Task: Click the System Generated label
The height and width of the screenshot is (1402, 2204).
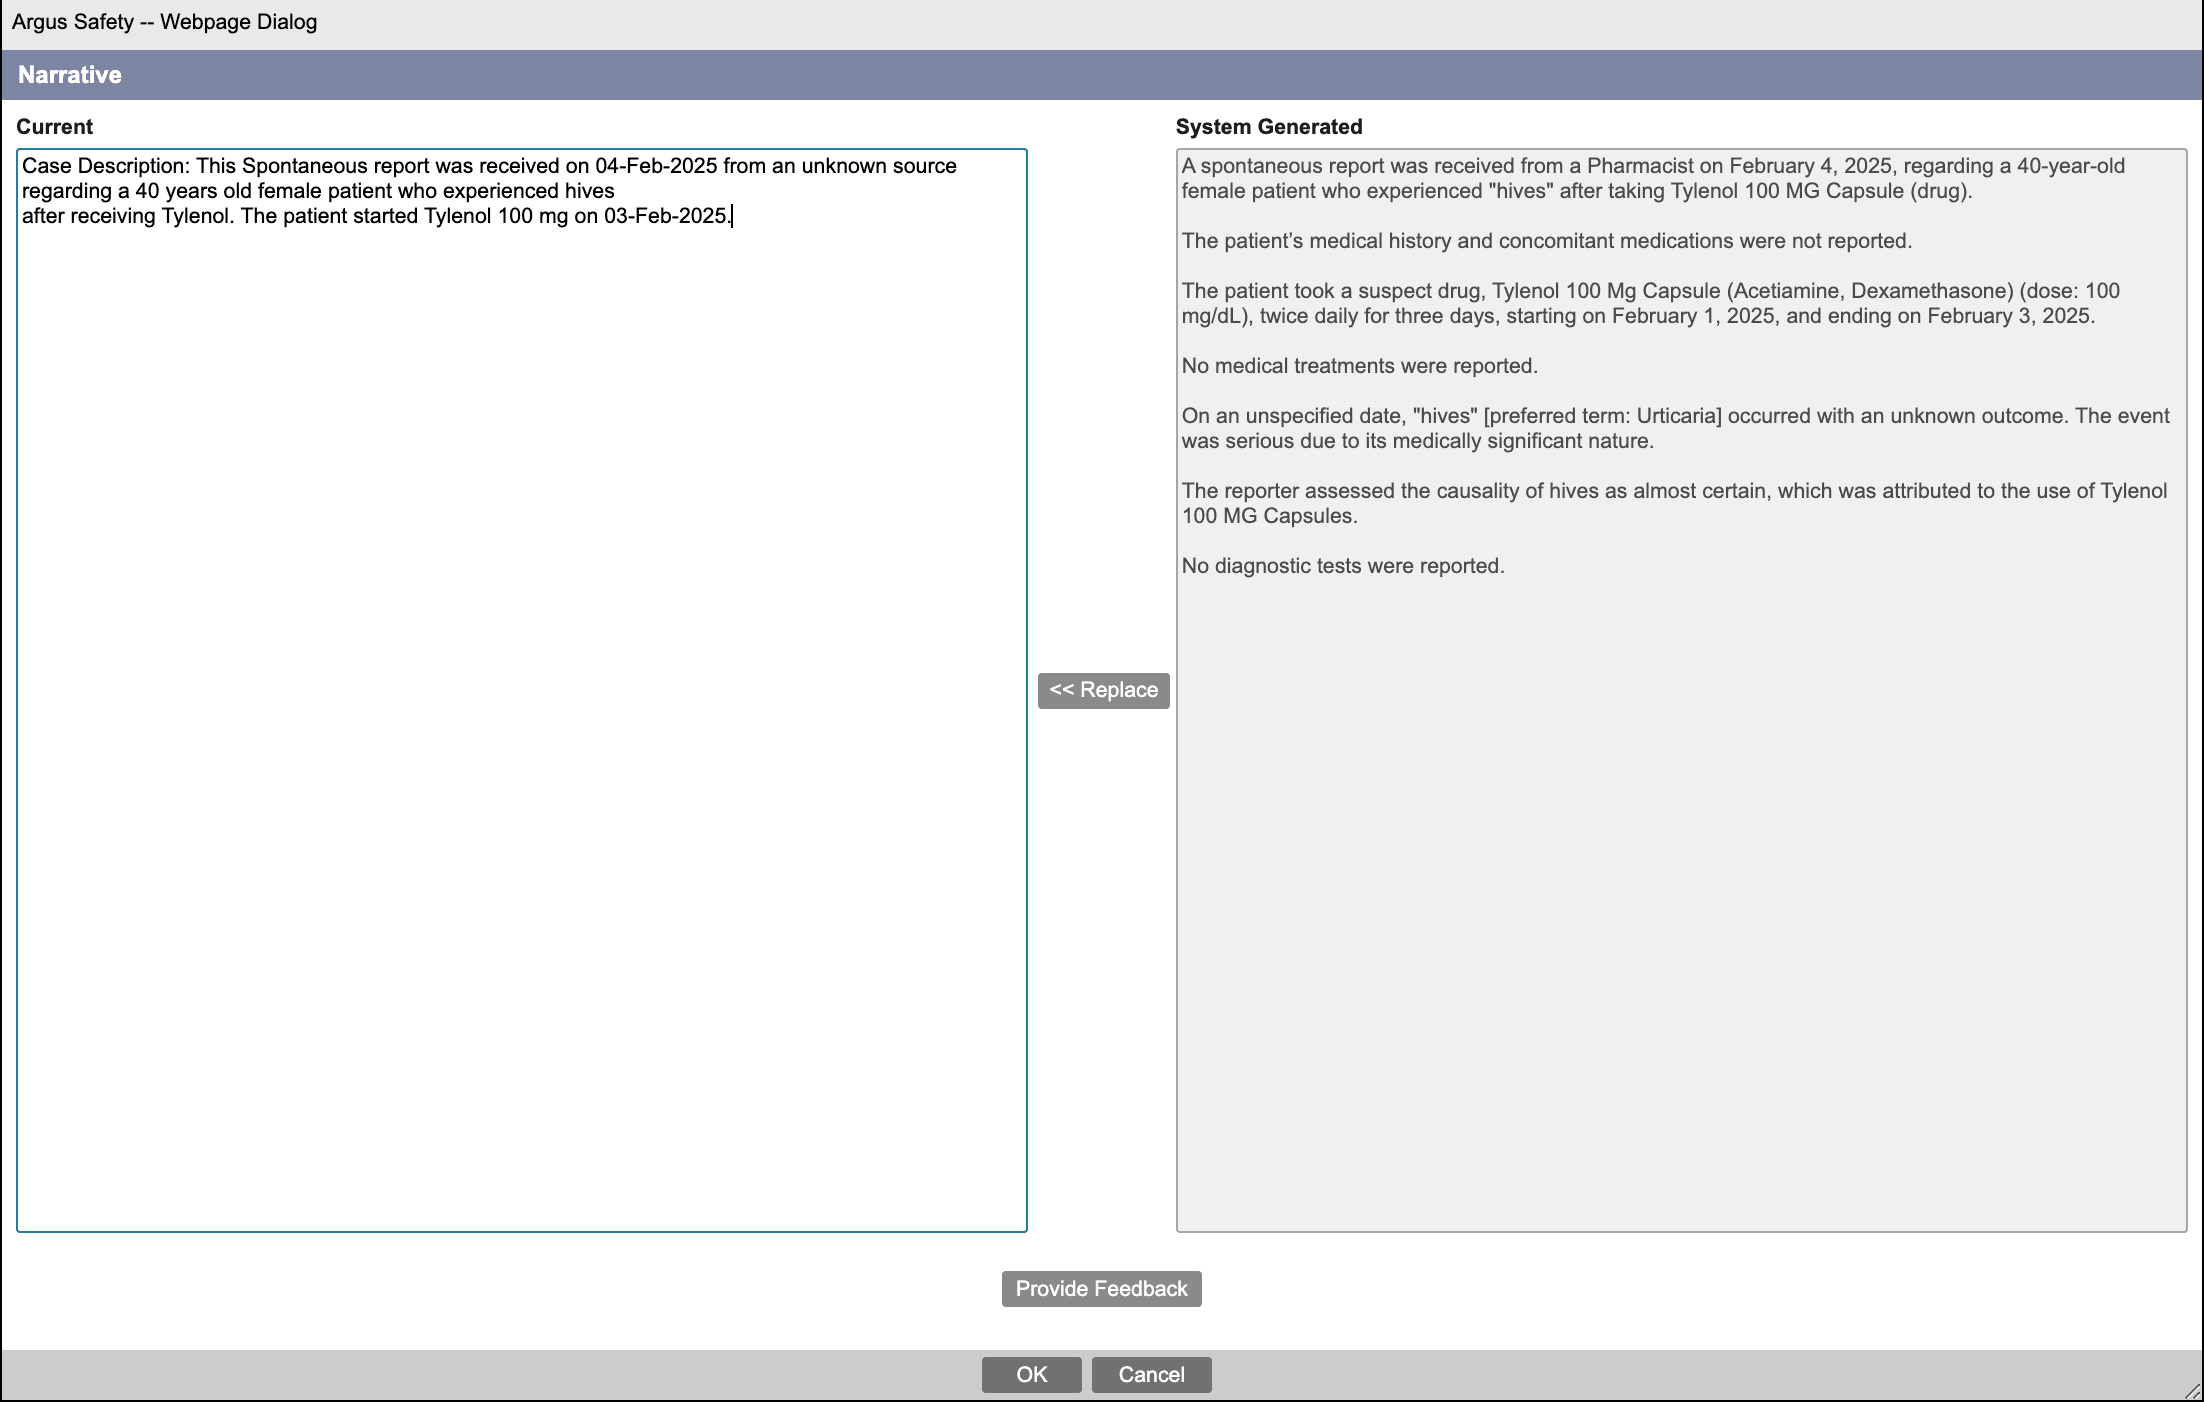Action: pyautogui.click(x=1268, y=127)
